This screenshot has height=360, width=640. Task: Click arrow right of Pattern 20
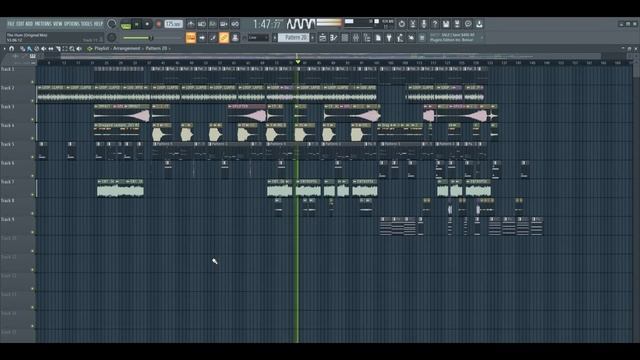pos(313,38)
